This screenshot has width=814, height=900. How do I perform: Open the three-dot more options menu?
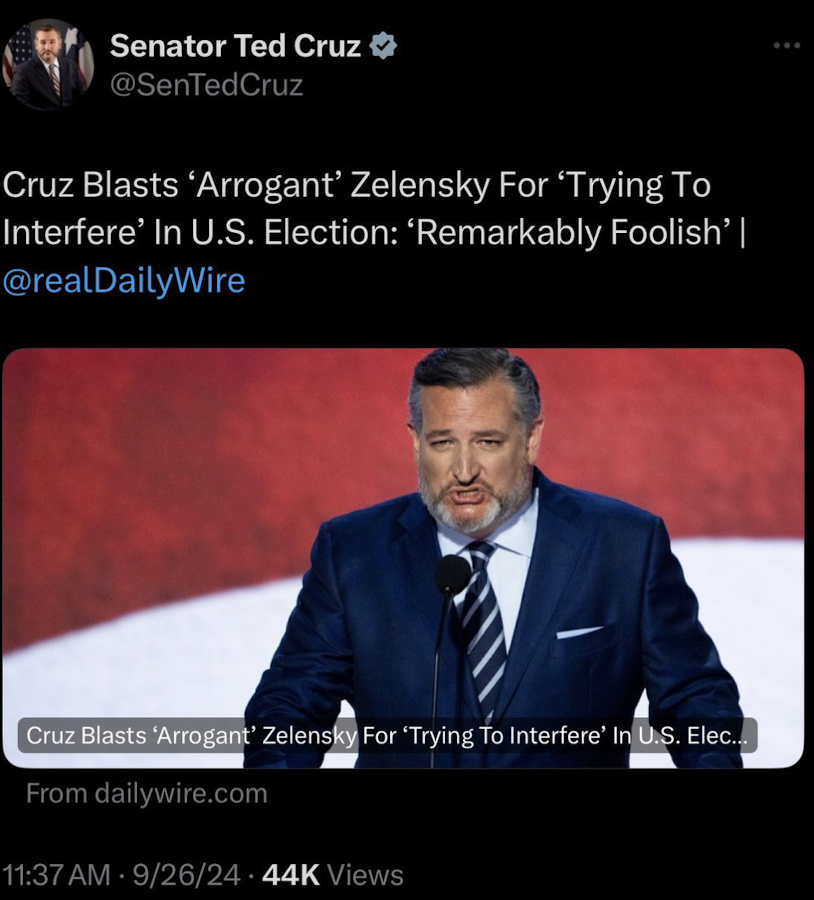[787, 45]
